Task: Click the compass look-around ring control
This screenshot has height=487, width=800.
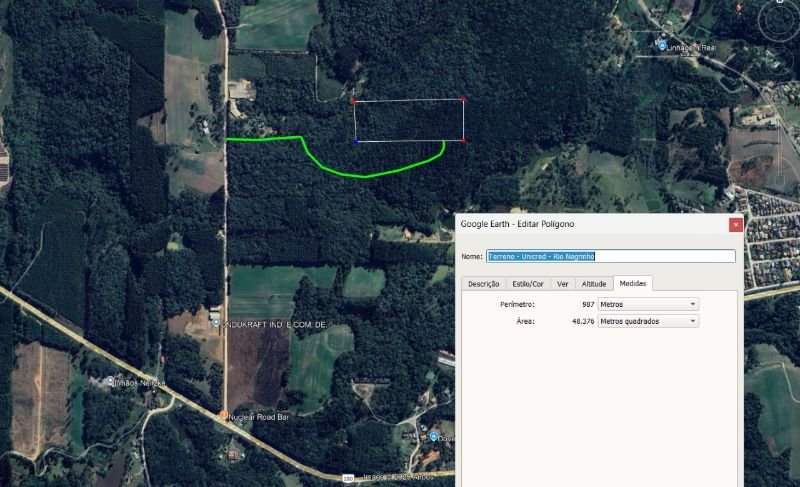Action: tap(777, 20)
